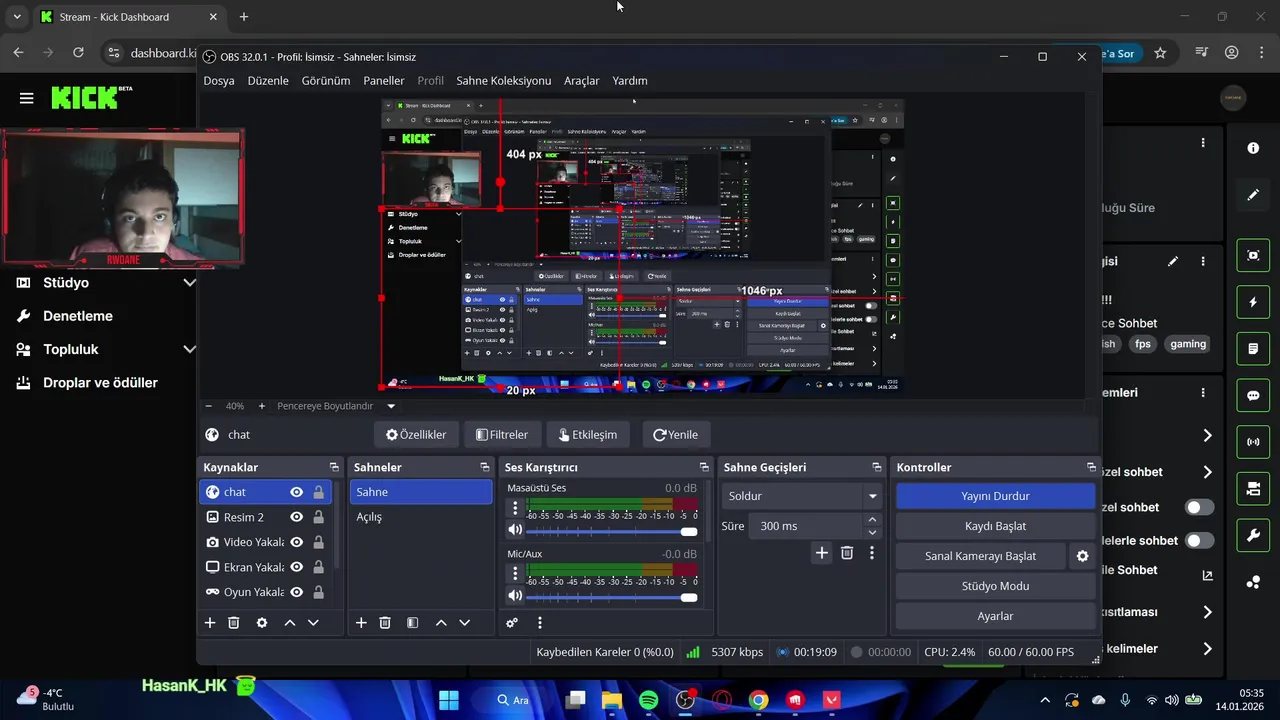
Task: Add a new scene in Sahneler panel
Action: (361, 622)
